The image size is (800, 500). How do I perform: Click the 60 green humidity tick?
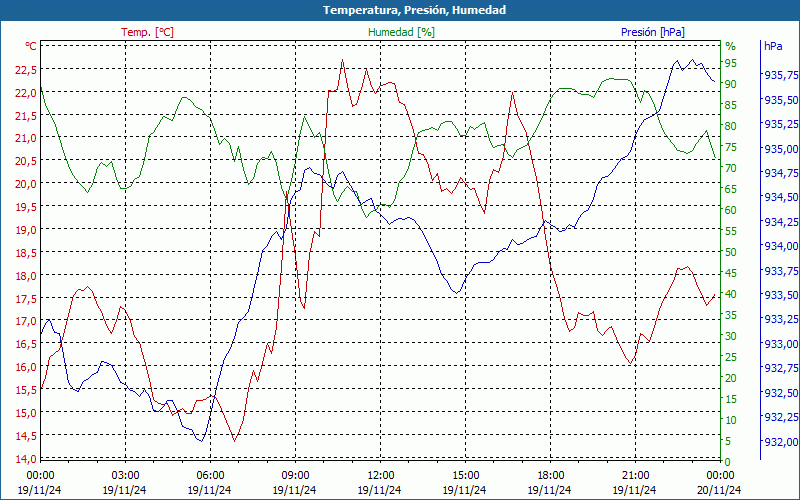click(731, 210)
